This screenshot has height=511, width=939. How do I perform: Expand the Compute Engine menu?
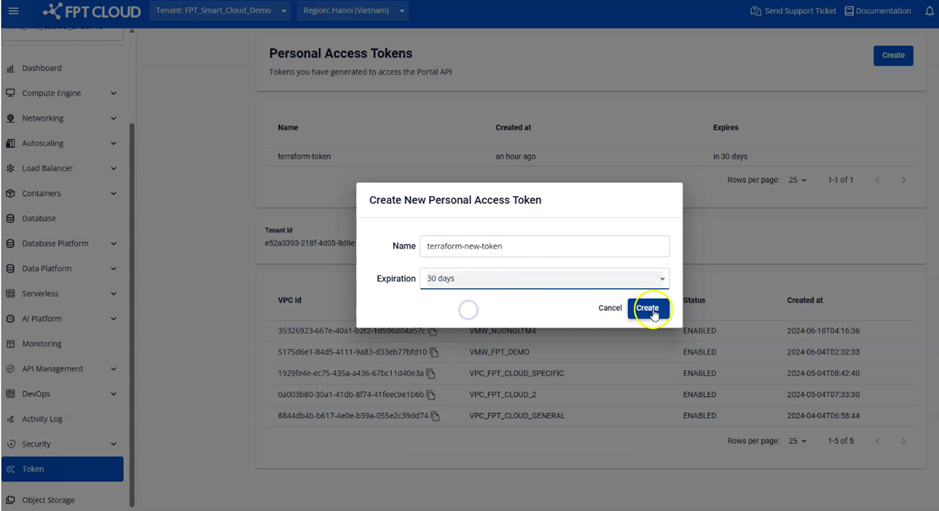point(66,93)
